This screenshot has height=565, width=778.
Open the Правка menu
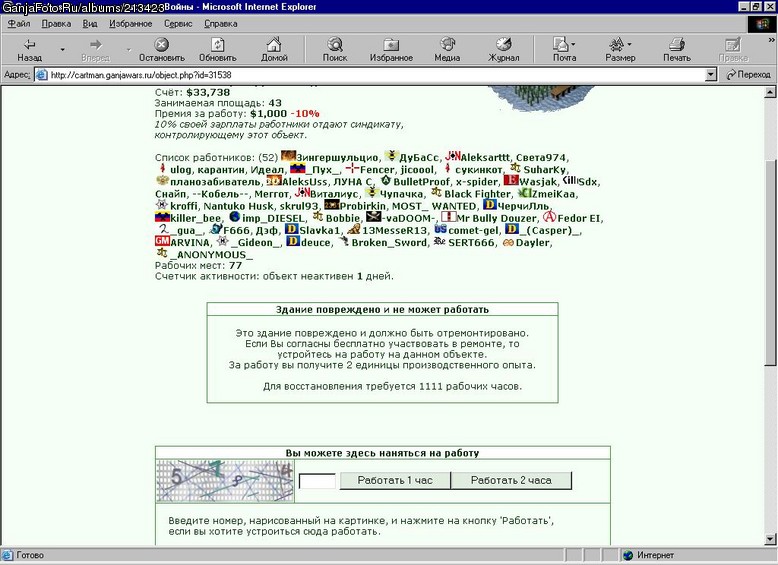[56, 23]
